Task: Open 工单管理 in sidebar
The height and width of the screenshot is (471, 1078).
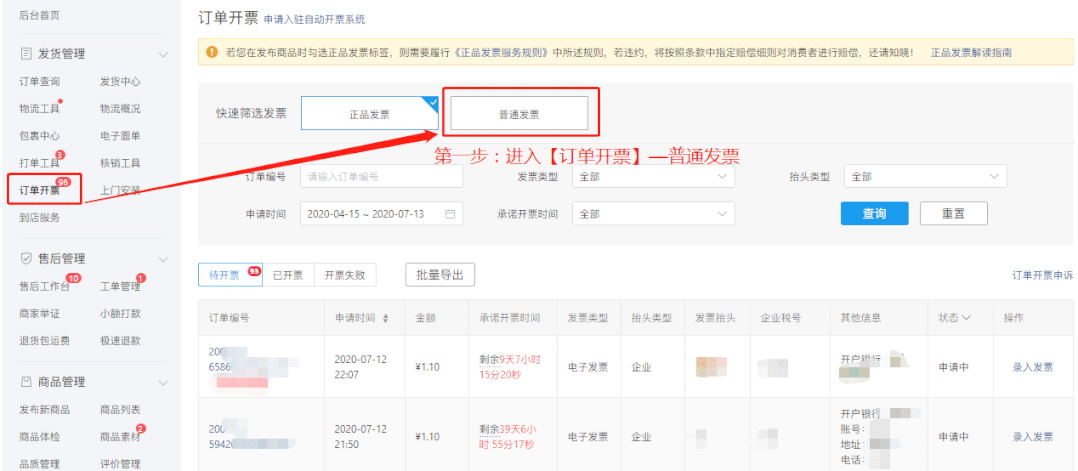Action: click(x=120, y=286)
